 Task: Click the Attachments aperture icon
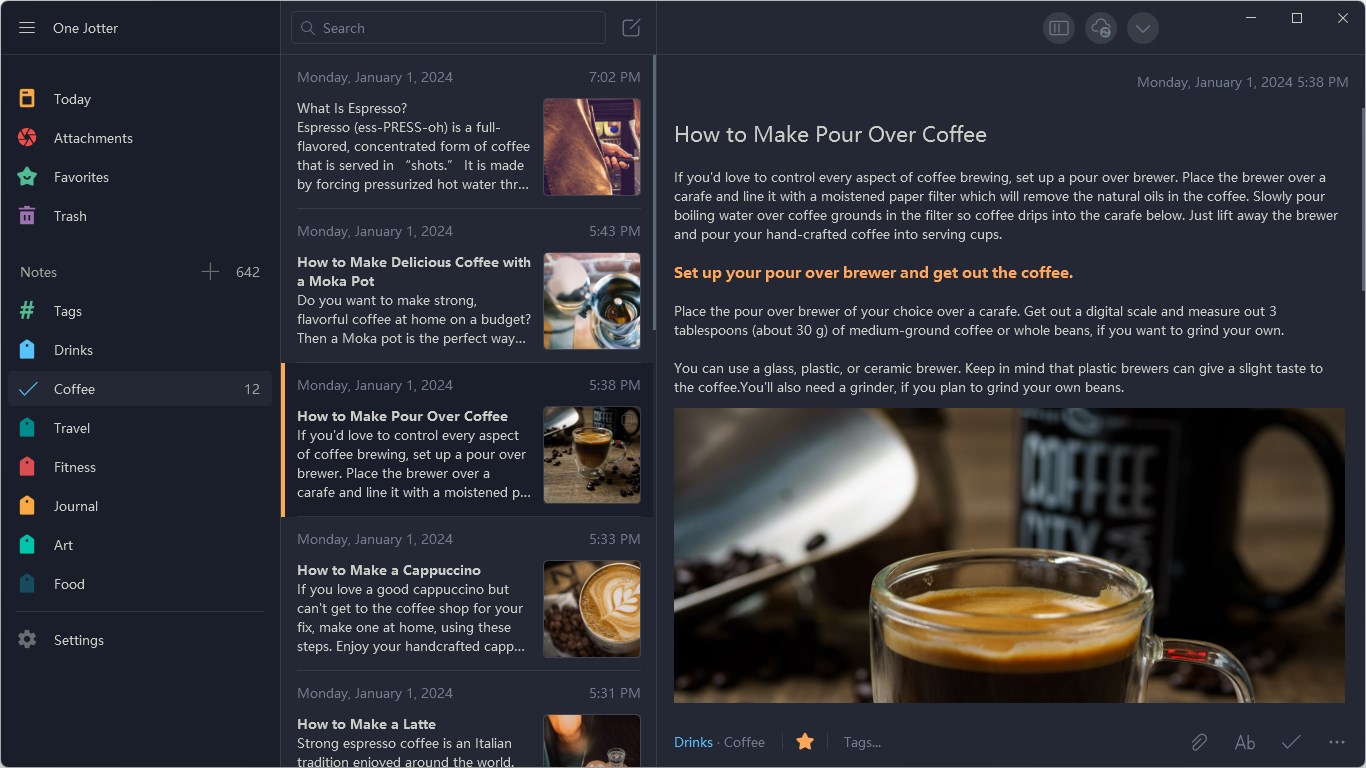click(27, 137)
